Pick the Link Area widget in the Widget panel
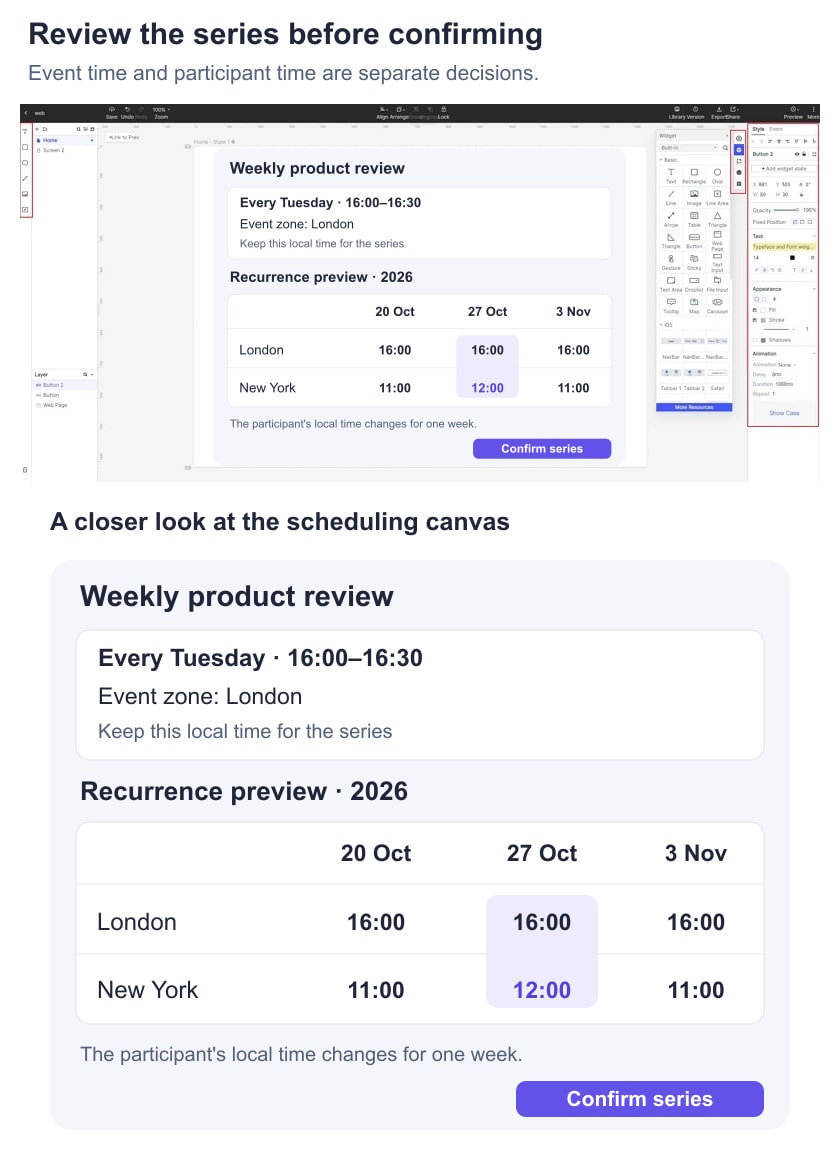Viewport: 840px width, 1160px height. pos(717,197)
